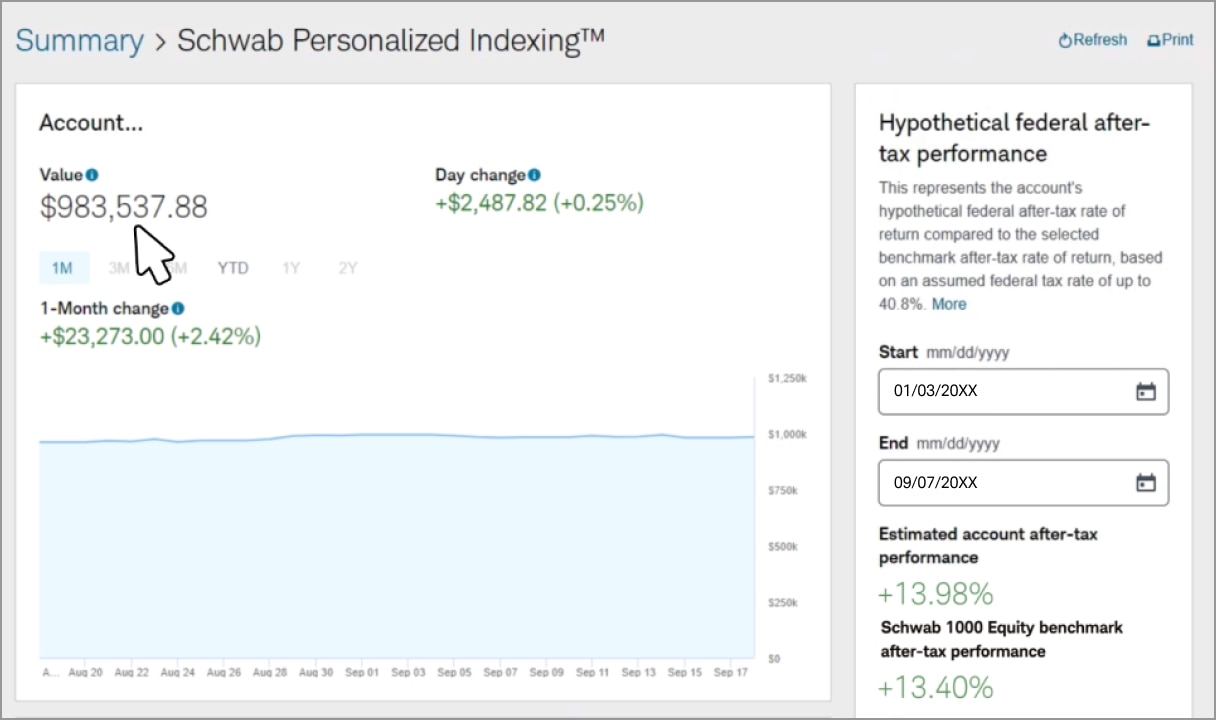Click the Aug 22 date label
This screenshot has height=720, width=1216.
(131, 673)
